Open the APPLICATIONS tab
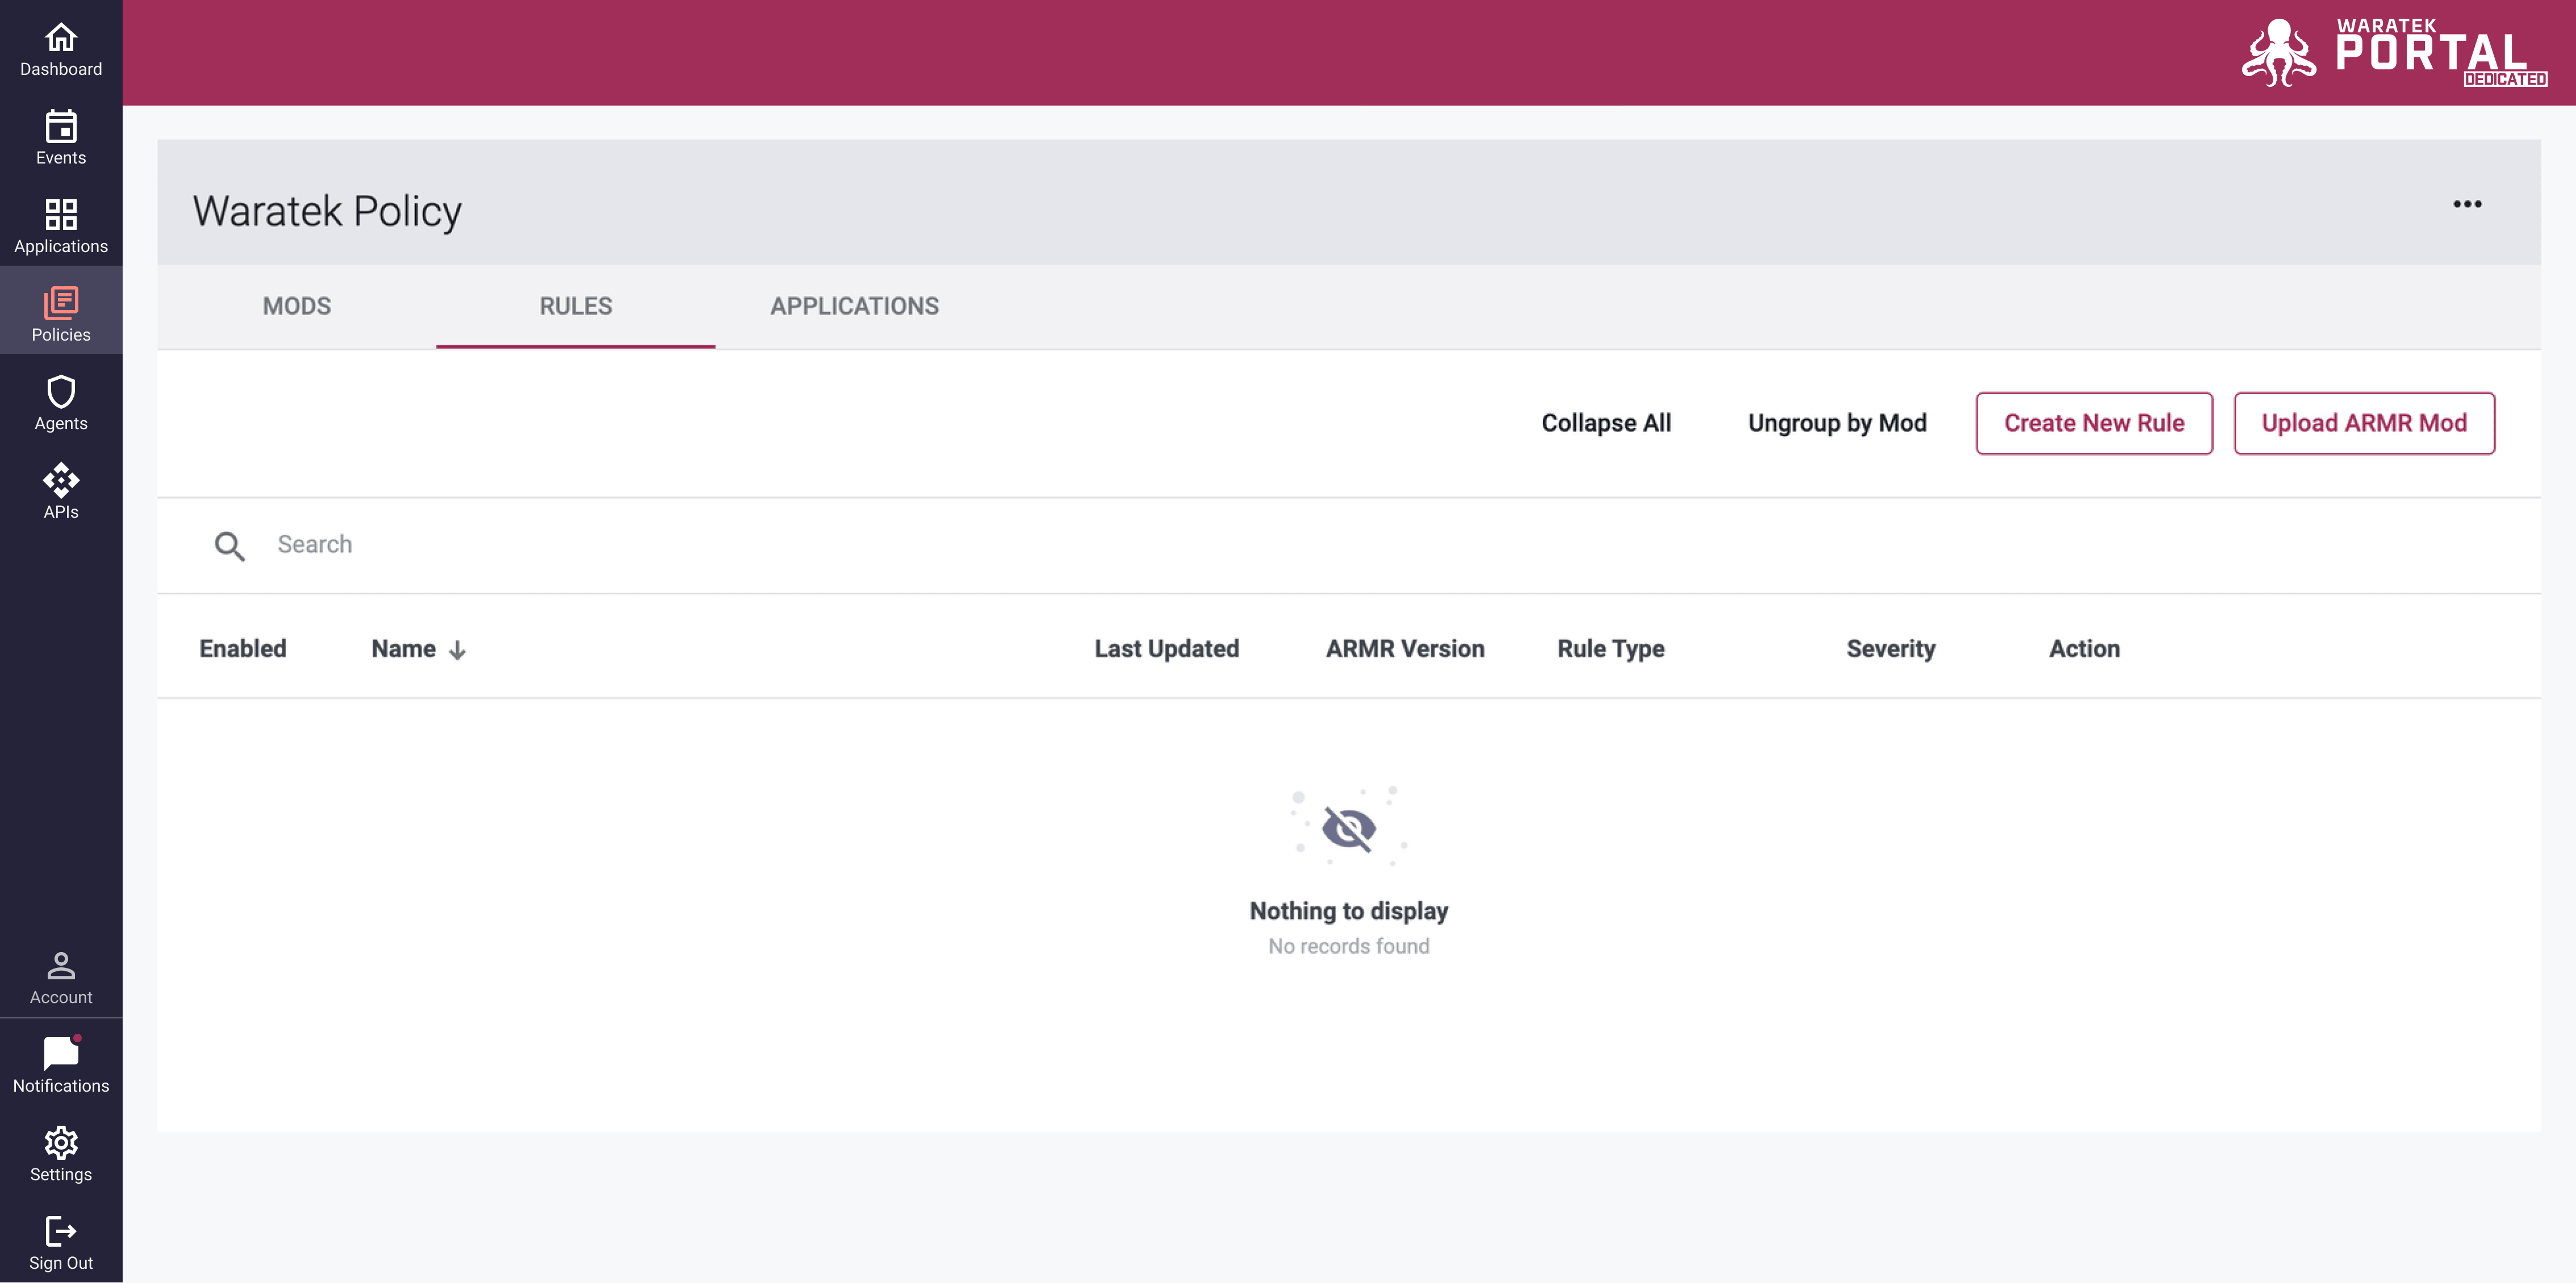This screenshot has height=1283, width=2576. tap(854, 306)
